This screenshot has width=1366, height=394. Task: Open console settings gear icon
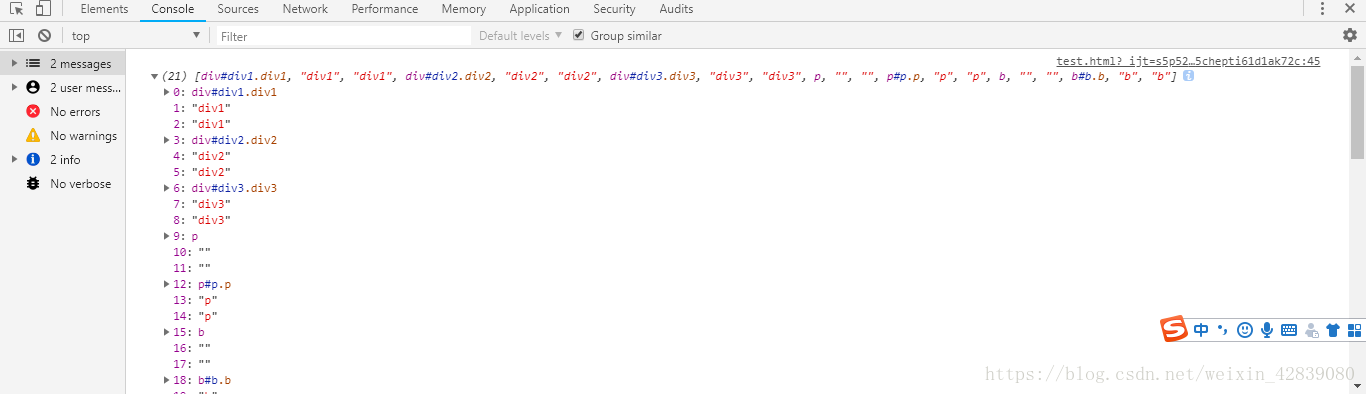(1350, 35)
